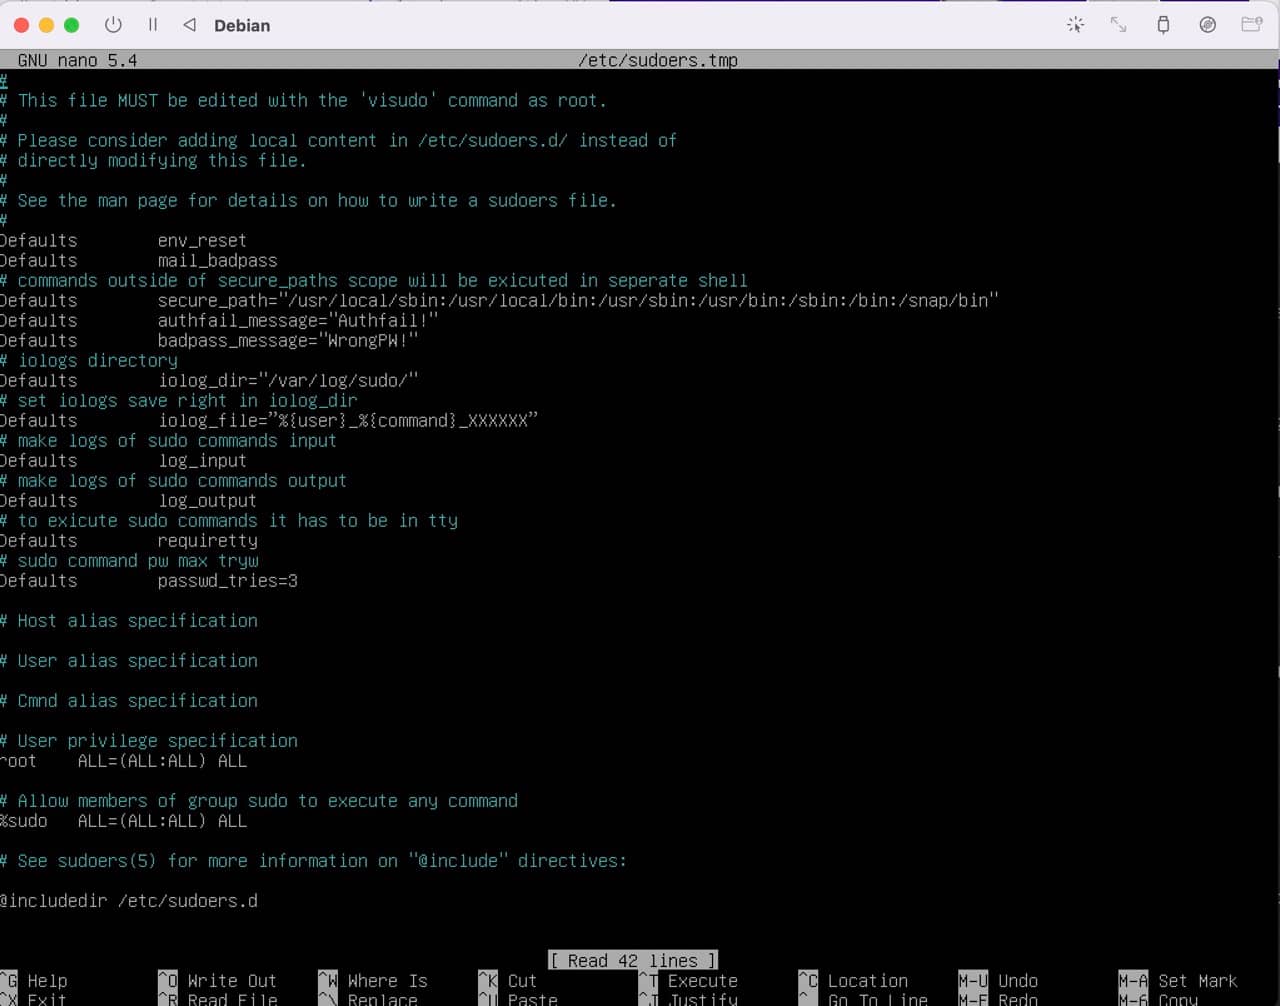This screenshot has width=1280, height=1006.
Task: Click 'Allow members of group sudo' comment
Action: click(259, 800)
